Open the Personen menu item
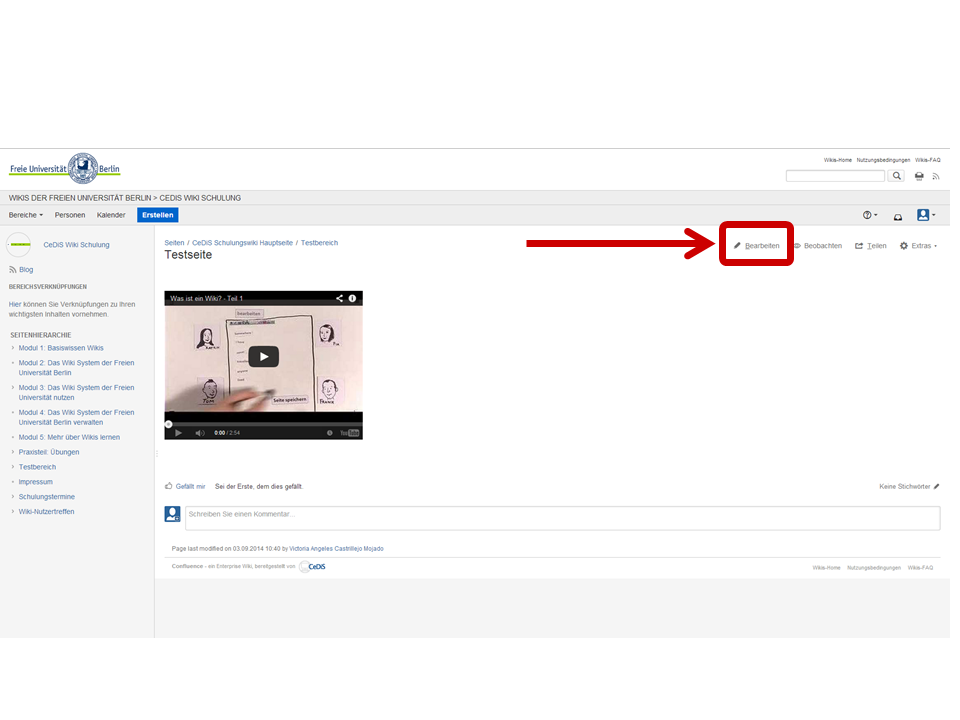The width and height of the screenshot is (960, 720). (70, 215)
